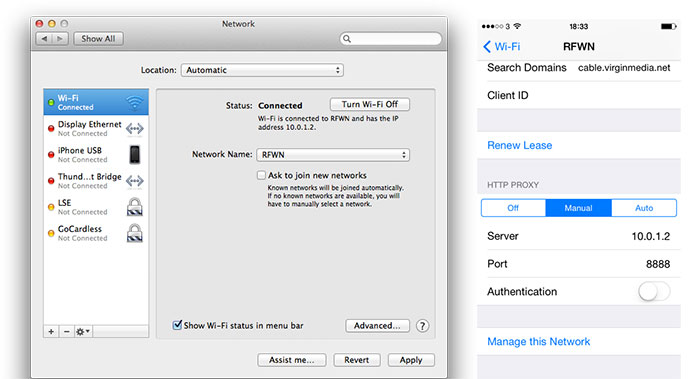Click the green status dot for Wi-Fi

(x=51, y=103)
